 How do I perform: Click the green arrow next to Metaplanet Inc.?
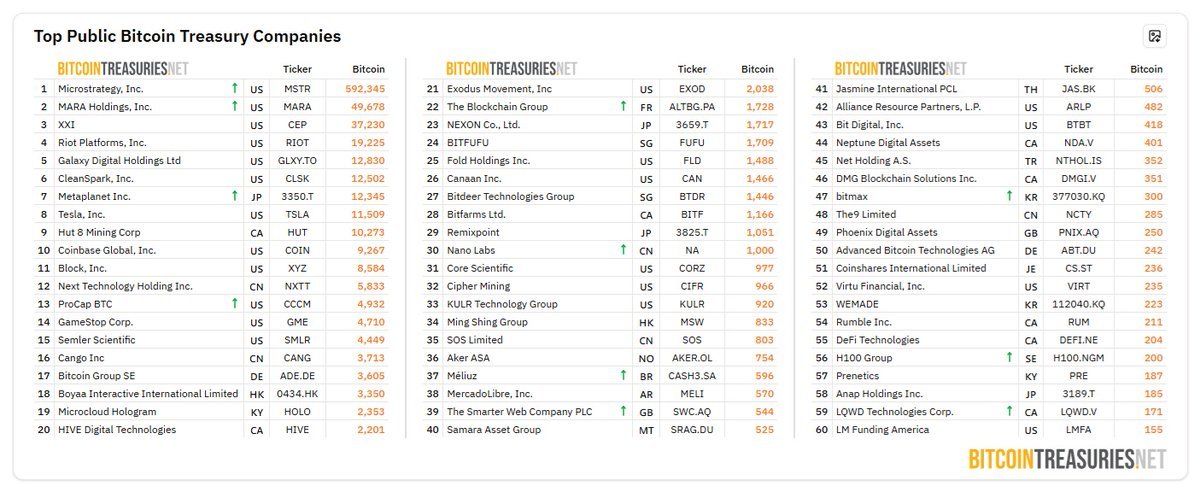pyautogui.click(x=234, y=197)
